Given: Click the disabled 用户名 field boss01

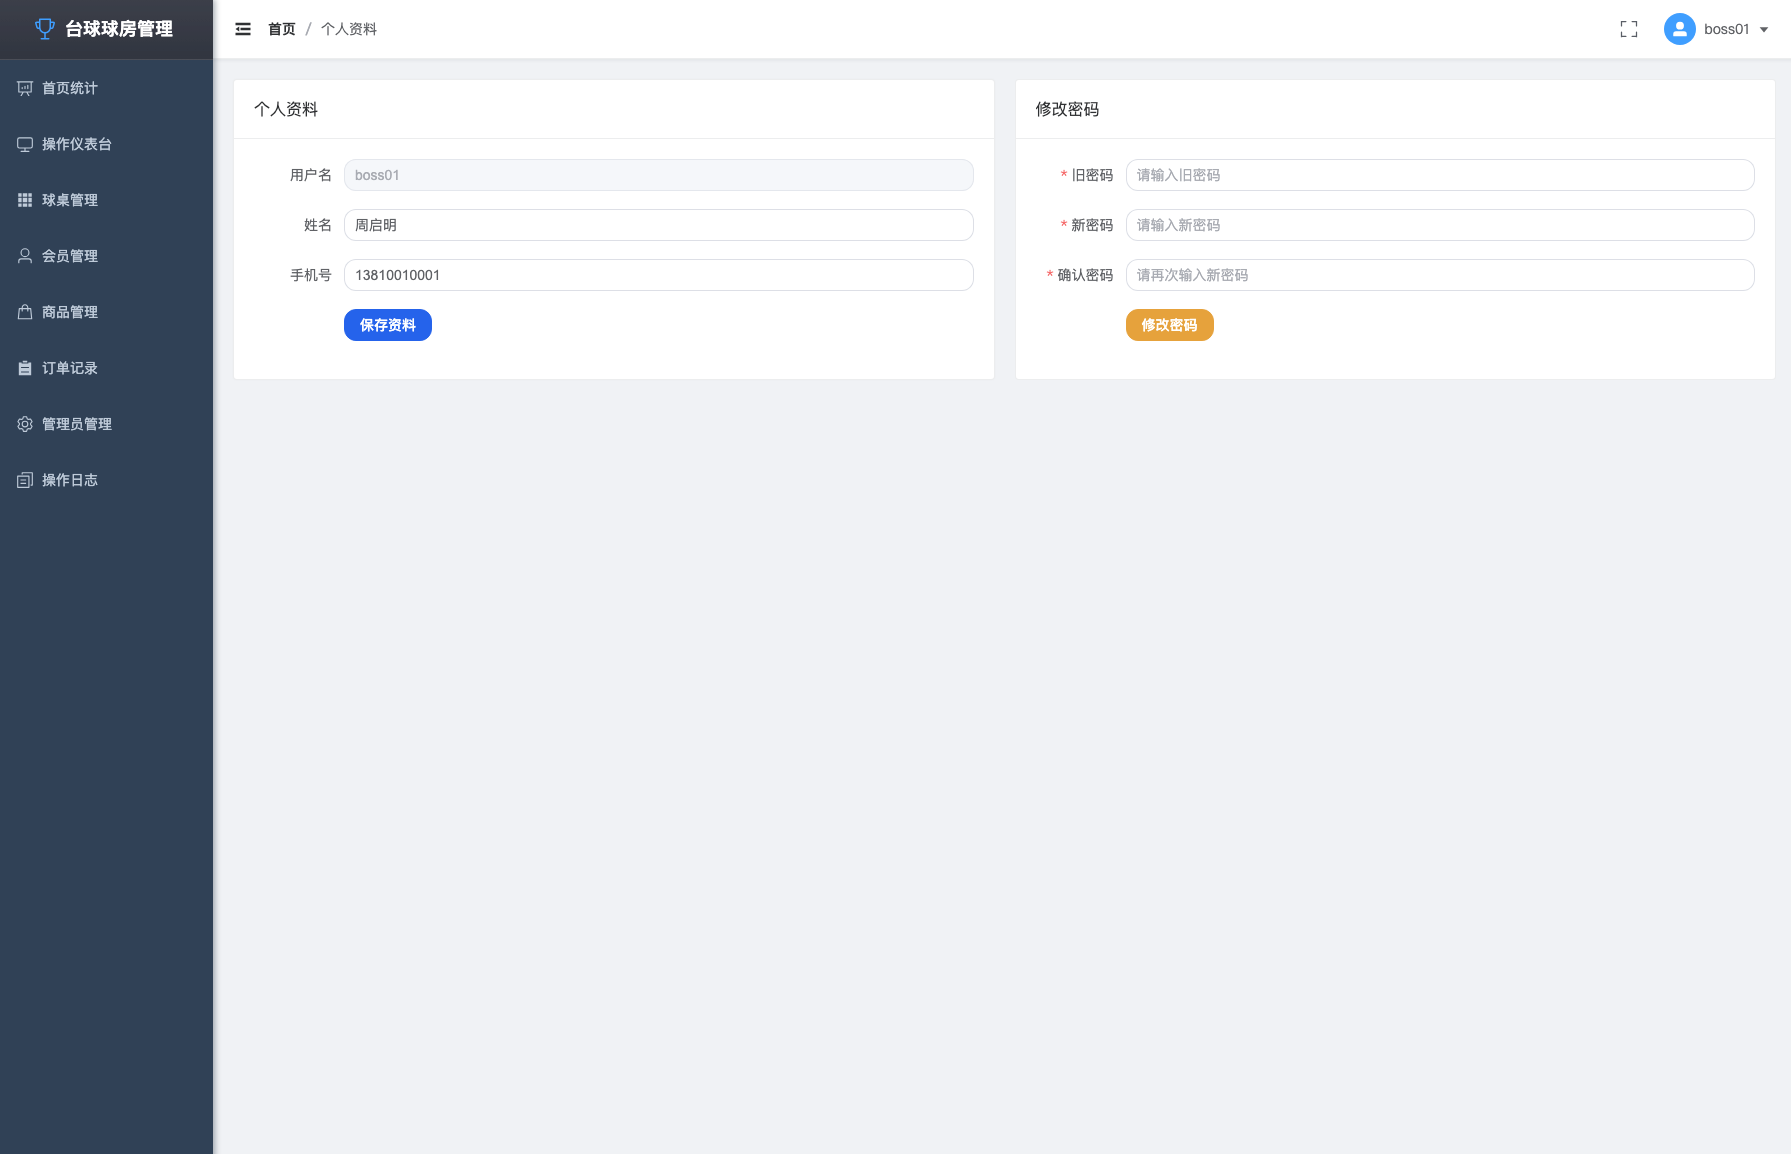Looking at the screenshot, I should point(659,175).
